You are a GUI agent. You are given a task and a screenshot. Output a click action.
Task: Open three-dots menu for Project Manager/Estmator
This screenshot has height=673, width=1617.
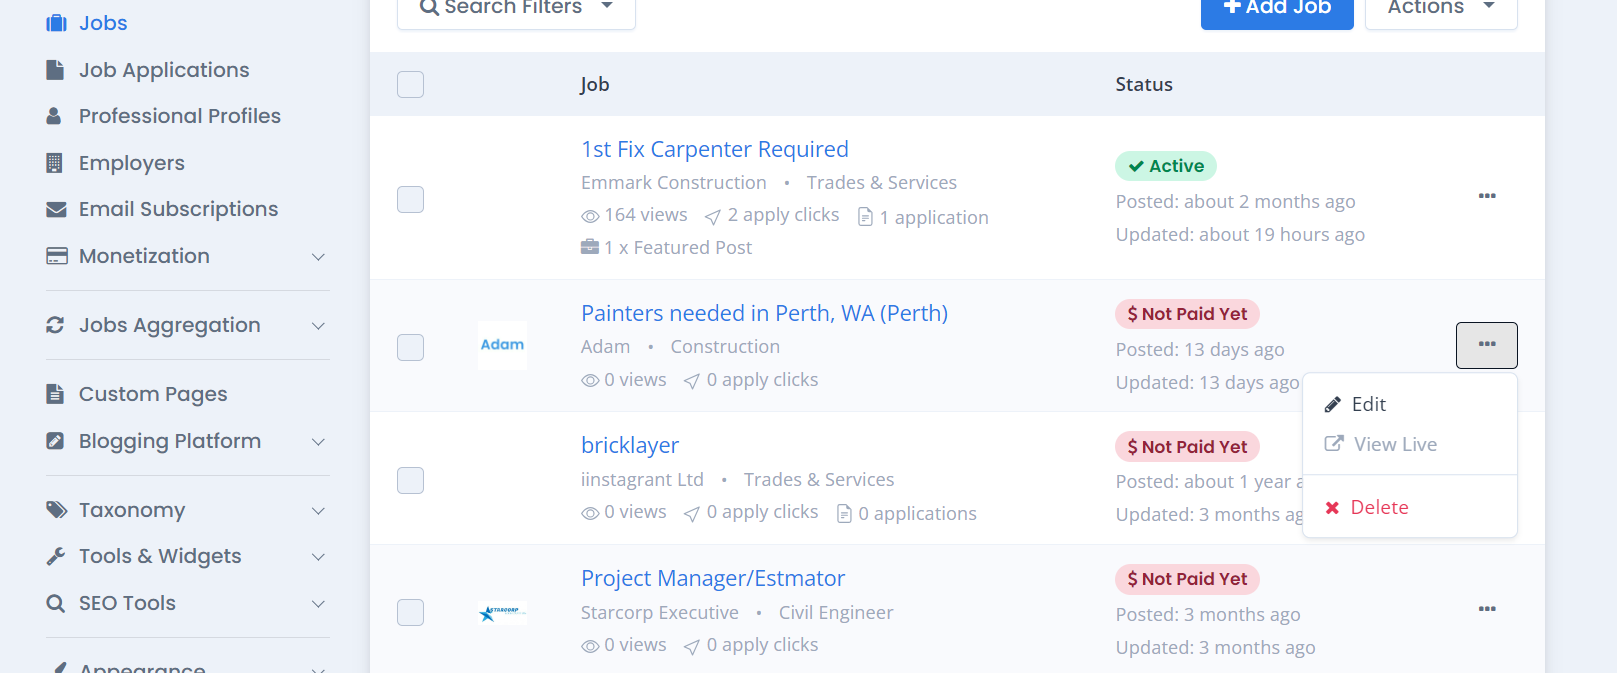(x=1487, y=609)
